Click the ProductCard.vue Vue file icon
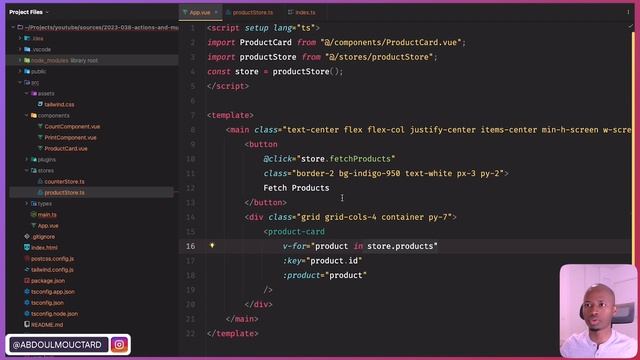The width and height of the screenshot is (640, 360). [x=40, y=149]
